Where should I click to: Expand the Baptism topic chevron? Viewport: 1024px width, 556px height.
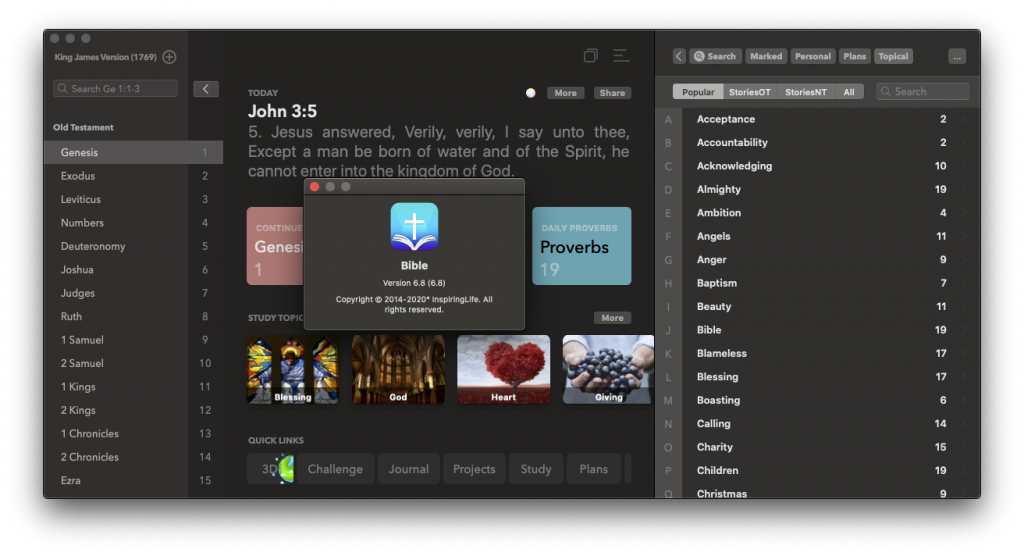(963, 283)
